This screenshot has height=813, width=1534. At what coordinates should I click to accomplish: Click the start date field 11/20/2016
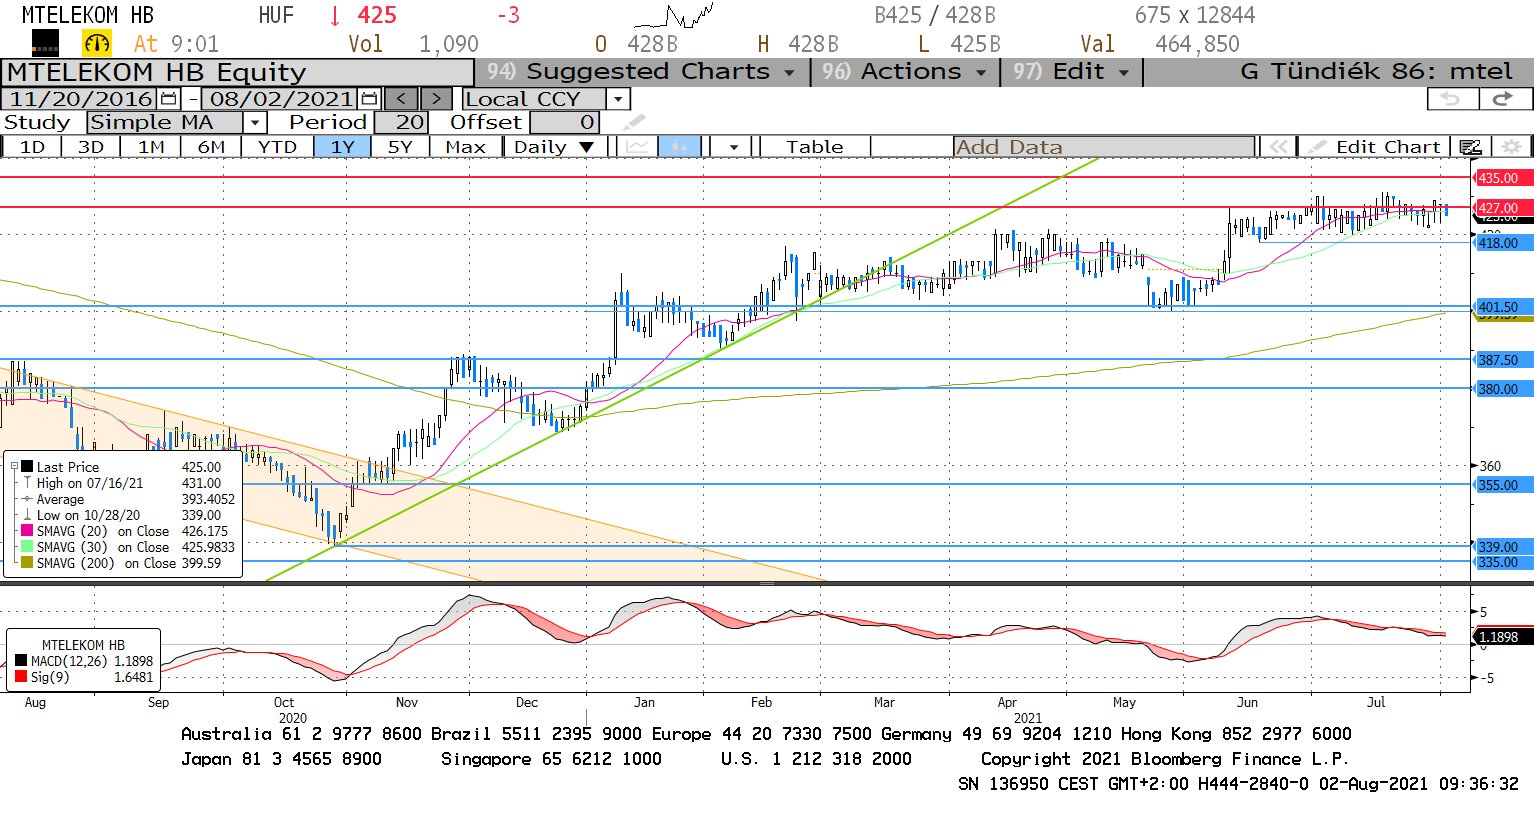(x=80, y=99)
